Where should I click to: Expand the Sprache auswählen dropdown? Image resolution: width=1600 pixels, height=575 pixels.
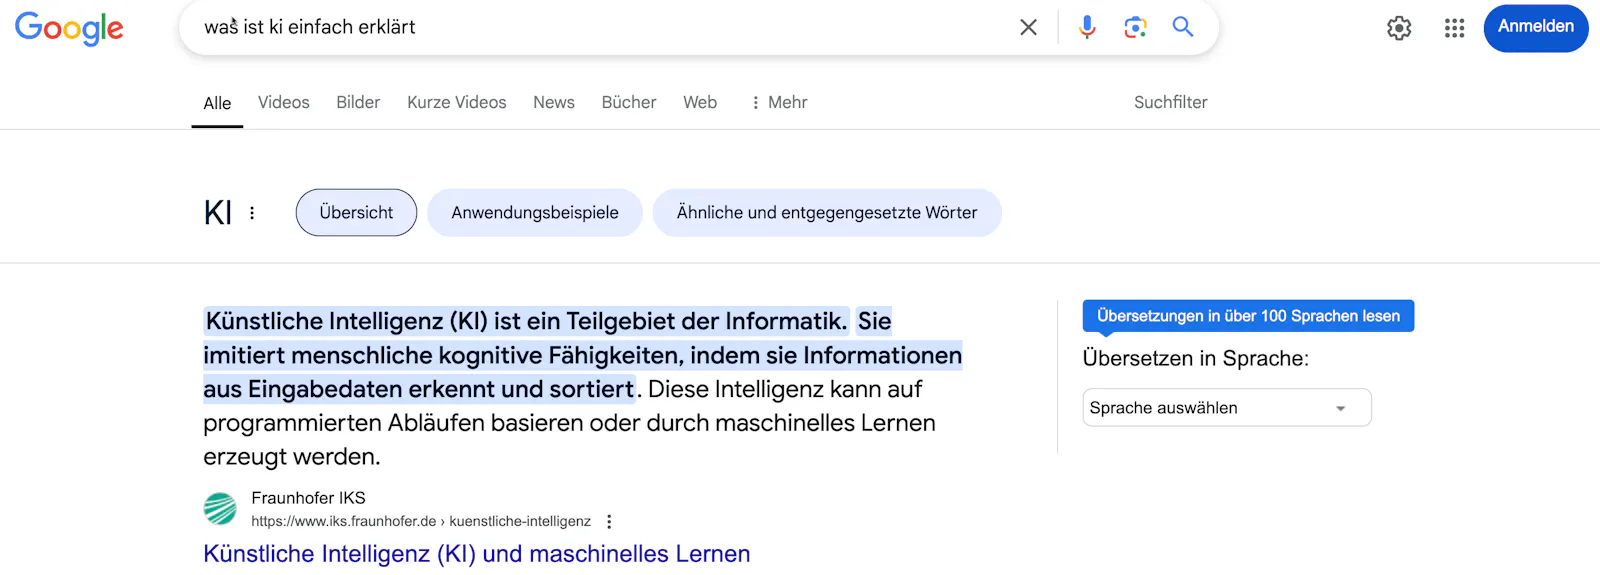(1226, 408)
